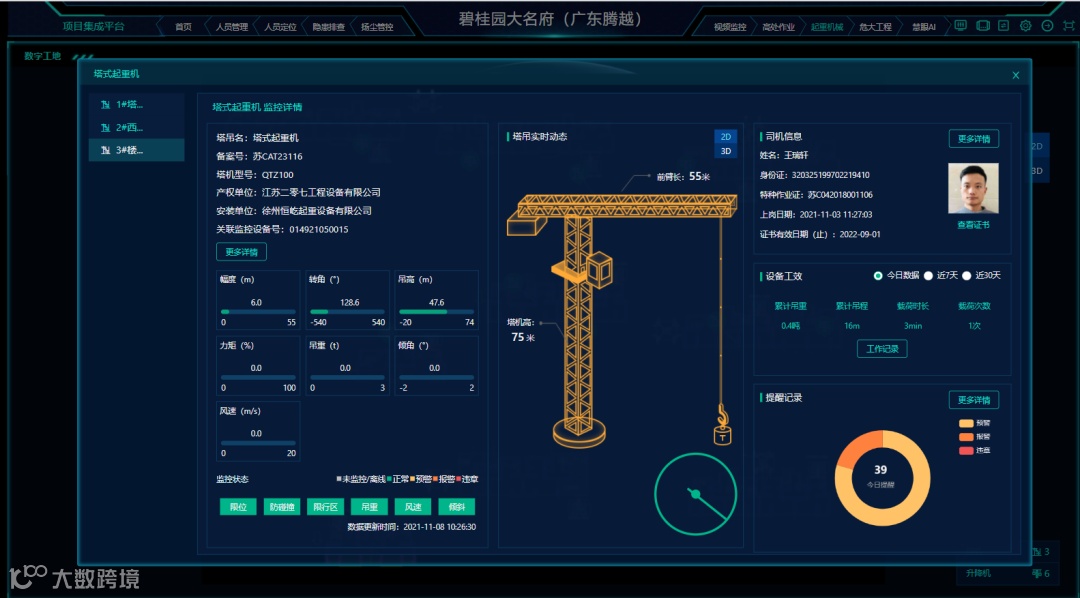The width and height of the screenshot is (1080, 598).
Task: Click the 前臂长 55米 label
Action: pyautogui.click(x=683, y=176)
